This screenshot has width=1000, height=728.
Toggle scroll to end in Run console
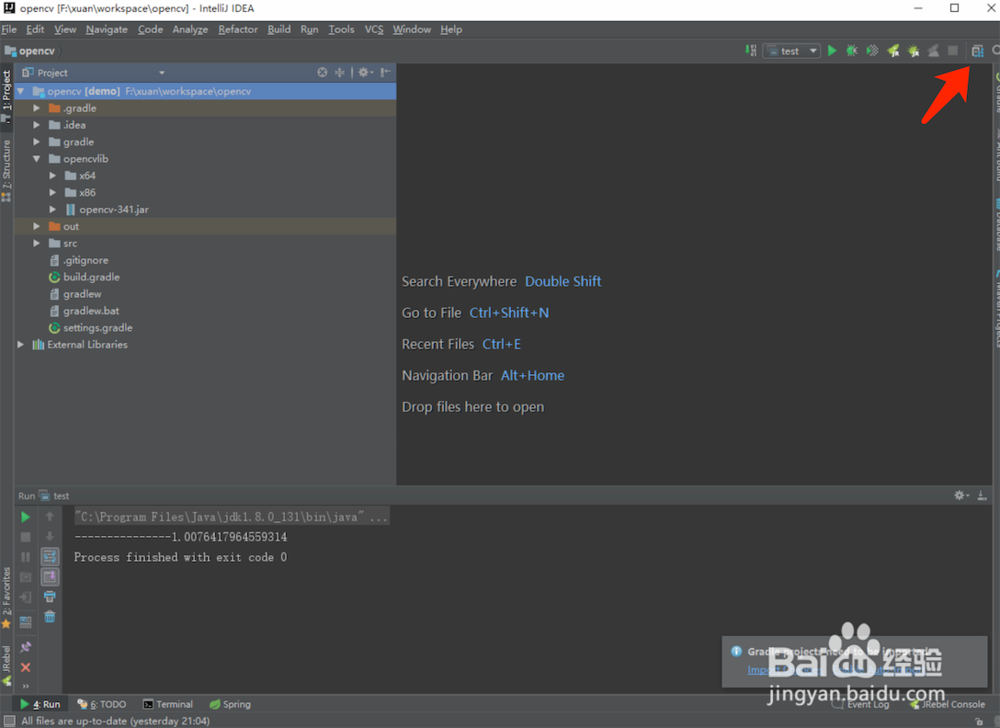pos(50,577)
